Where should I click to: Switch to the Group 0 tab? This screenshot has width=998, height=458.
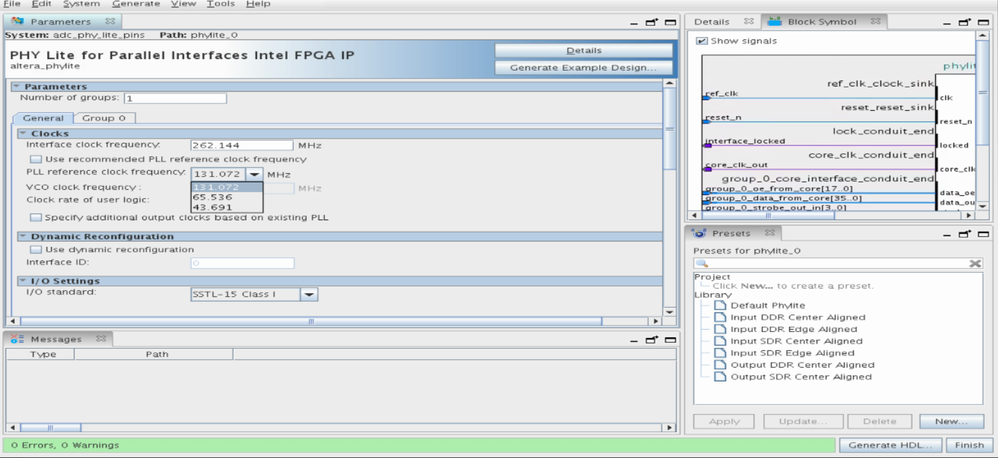point(104,118)
